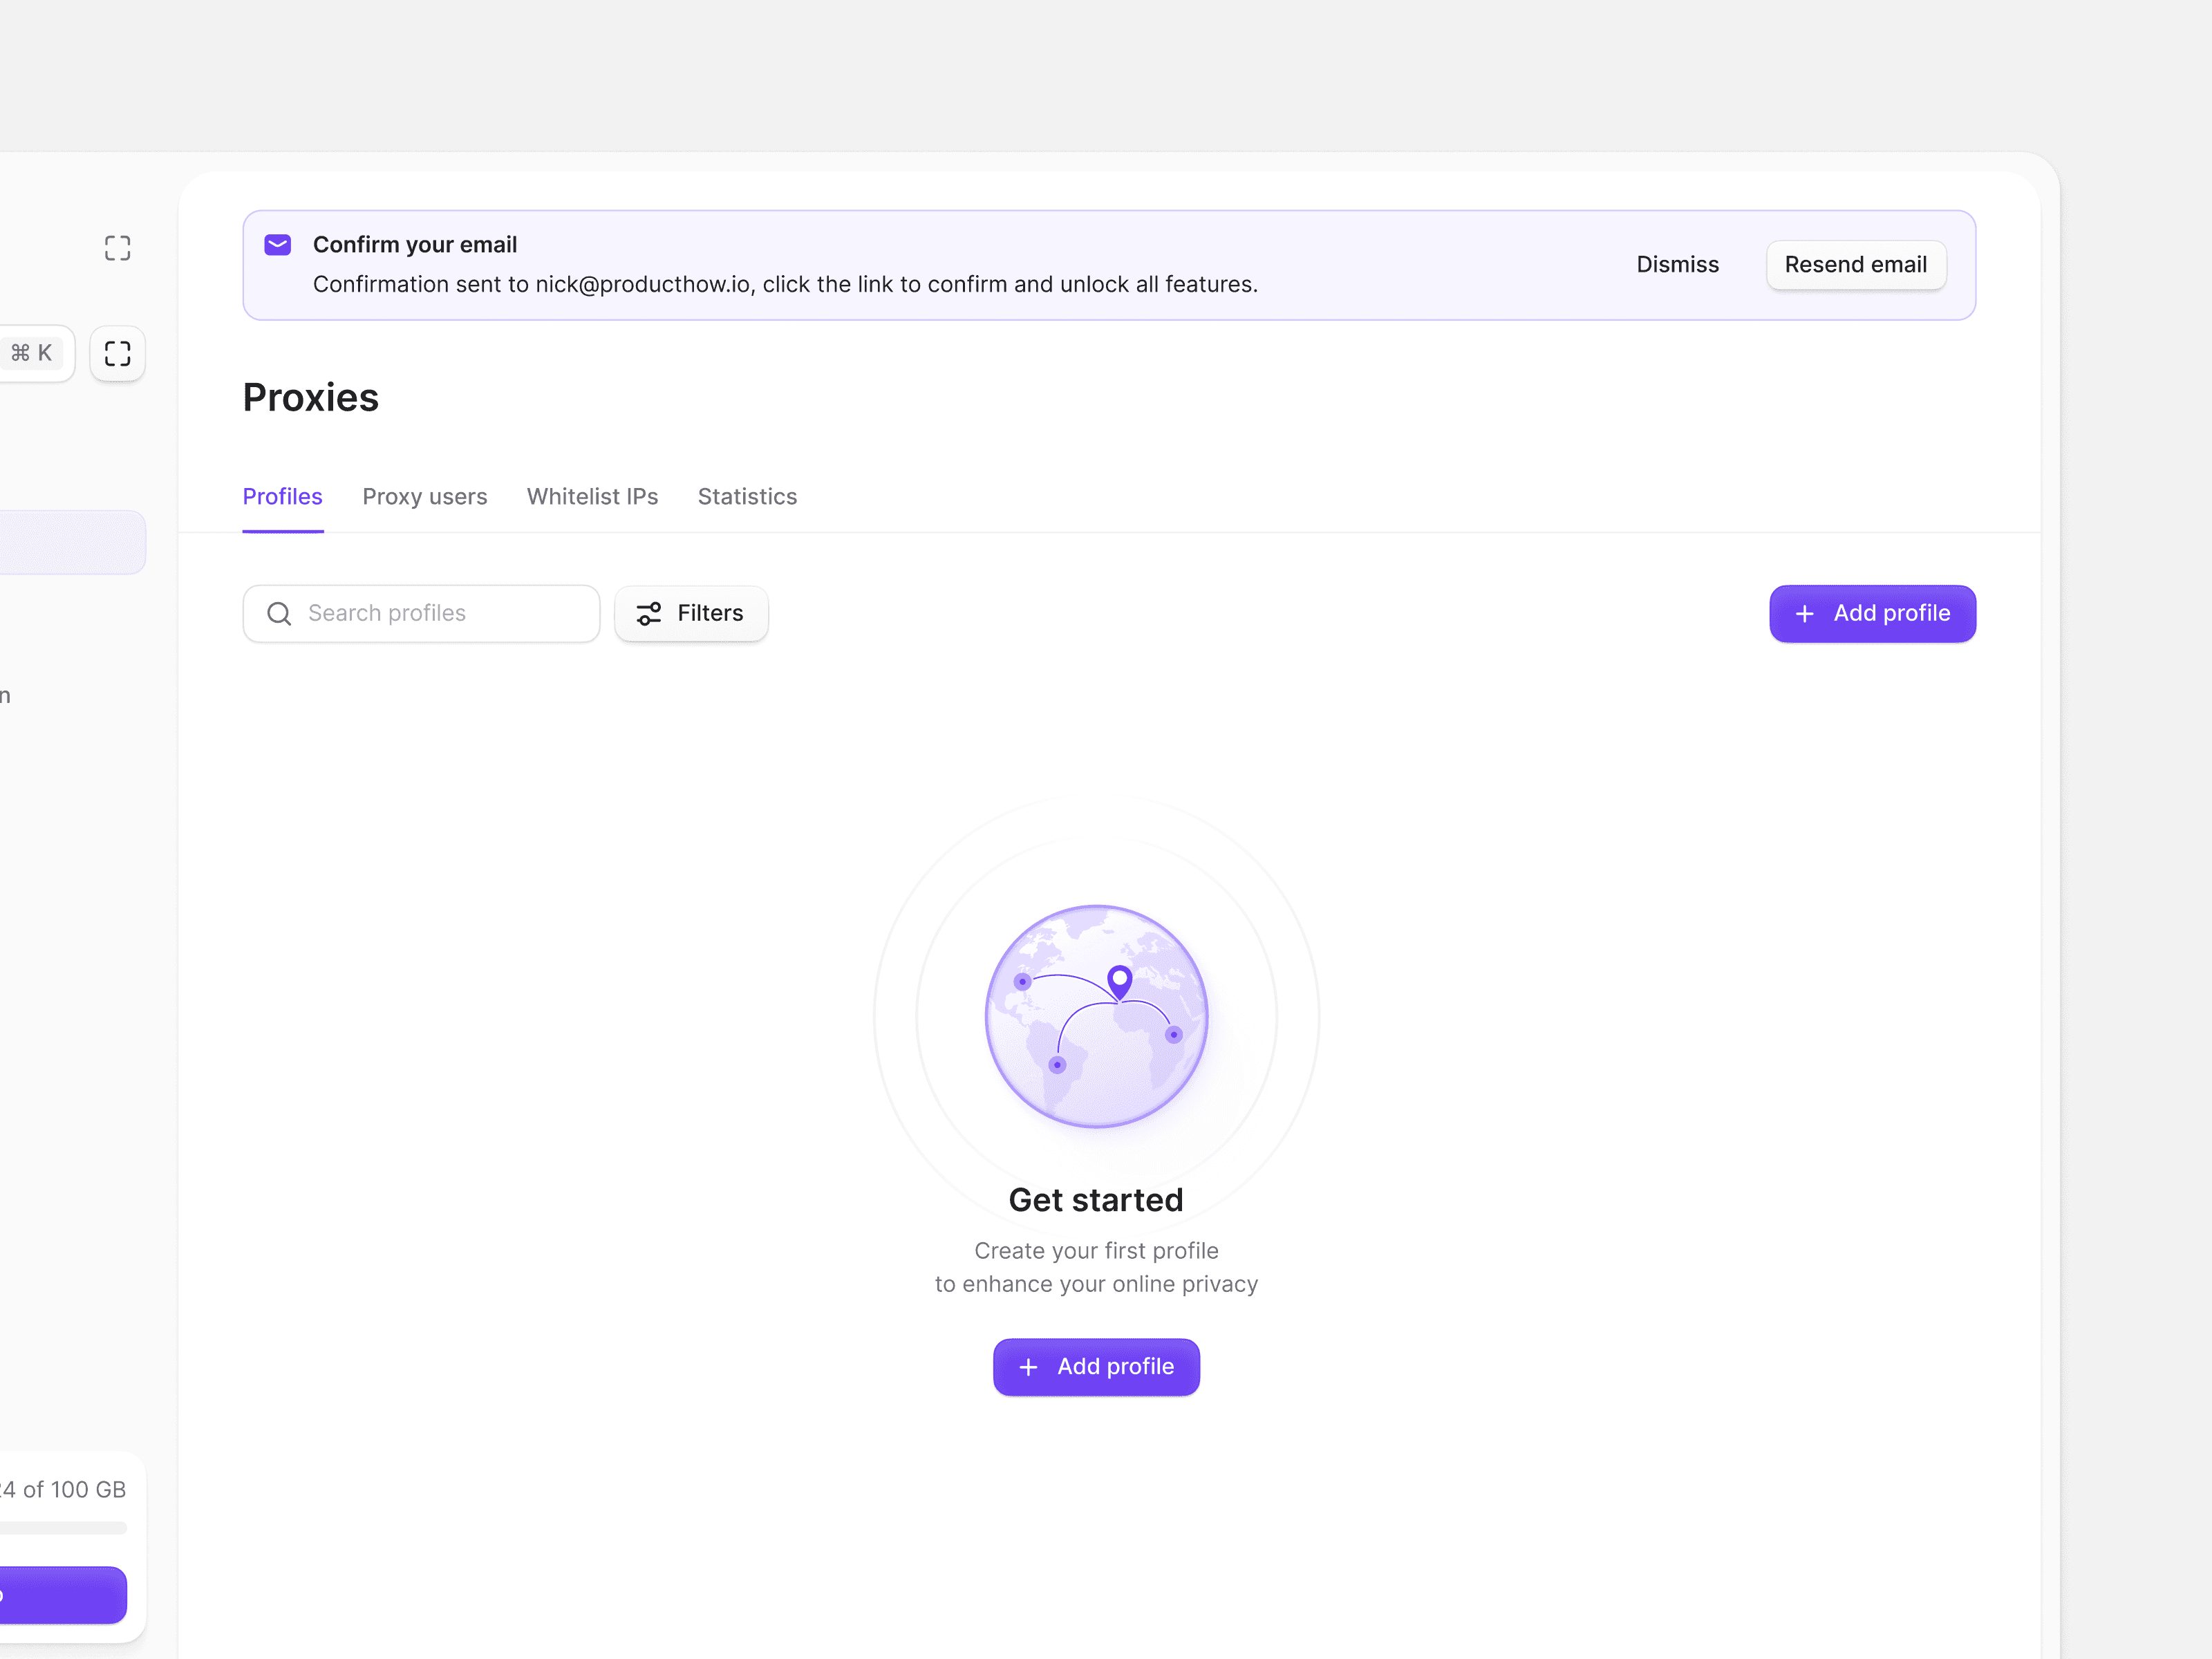Open the Whitelist IPs tab
The image size is (2212, 1659).
click(x=592, y=496)
